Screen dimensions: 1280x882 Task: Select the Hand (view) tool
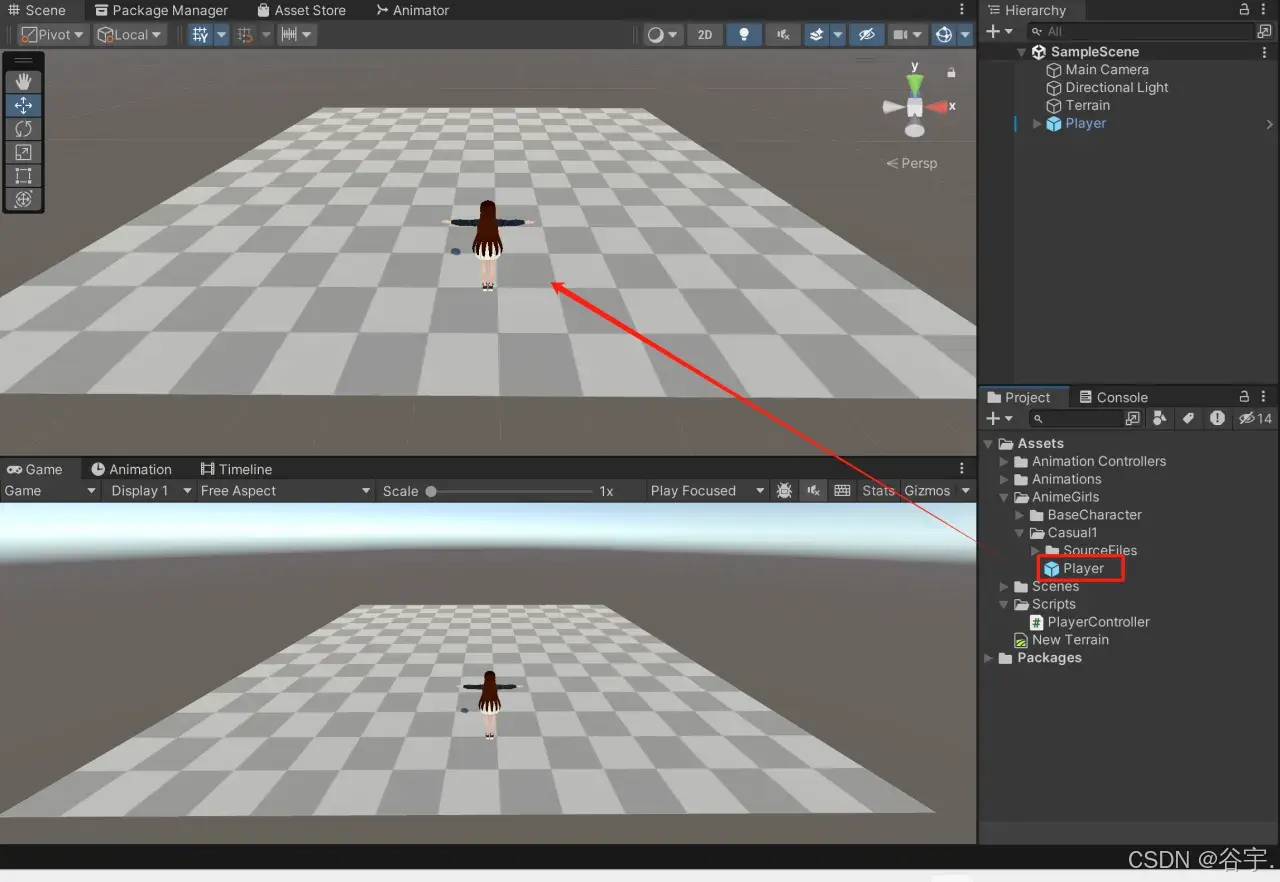24,81
